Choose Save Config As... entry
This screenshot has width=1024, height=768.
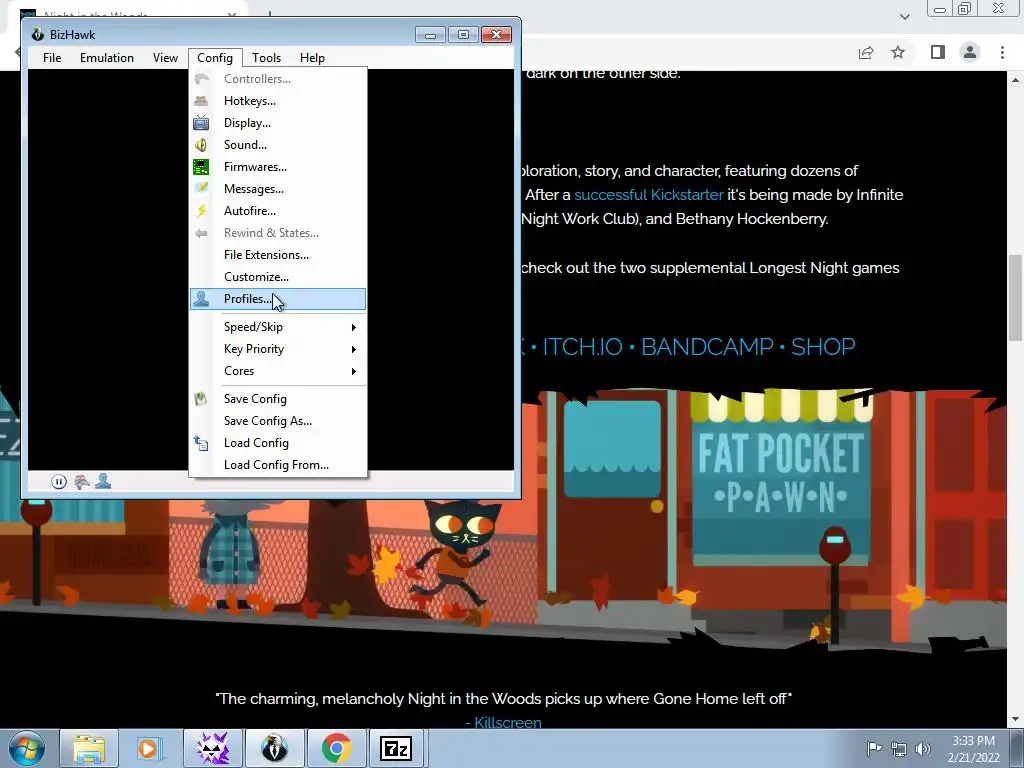coord(279,421)
